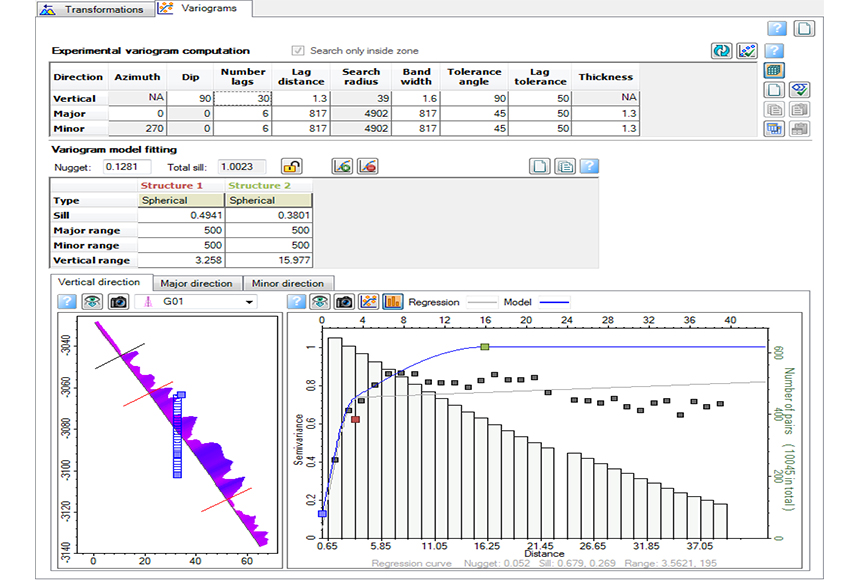This screenshot has height=580, width=860.
Task: Toggle the Total sill padlock
Action: pyautogui.click(x=291, y=167)
